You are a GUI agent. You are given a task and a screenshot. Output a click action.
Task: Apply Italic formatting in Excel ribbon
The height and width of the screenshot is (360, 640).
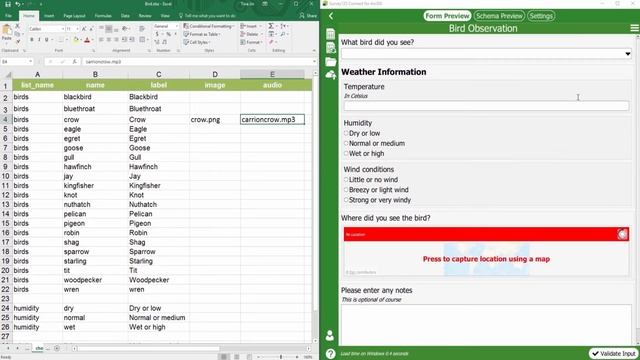pyautogui.click(x=39, y=40)
